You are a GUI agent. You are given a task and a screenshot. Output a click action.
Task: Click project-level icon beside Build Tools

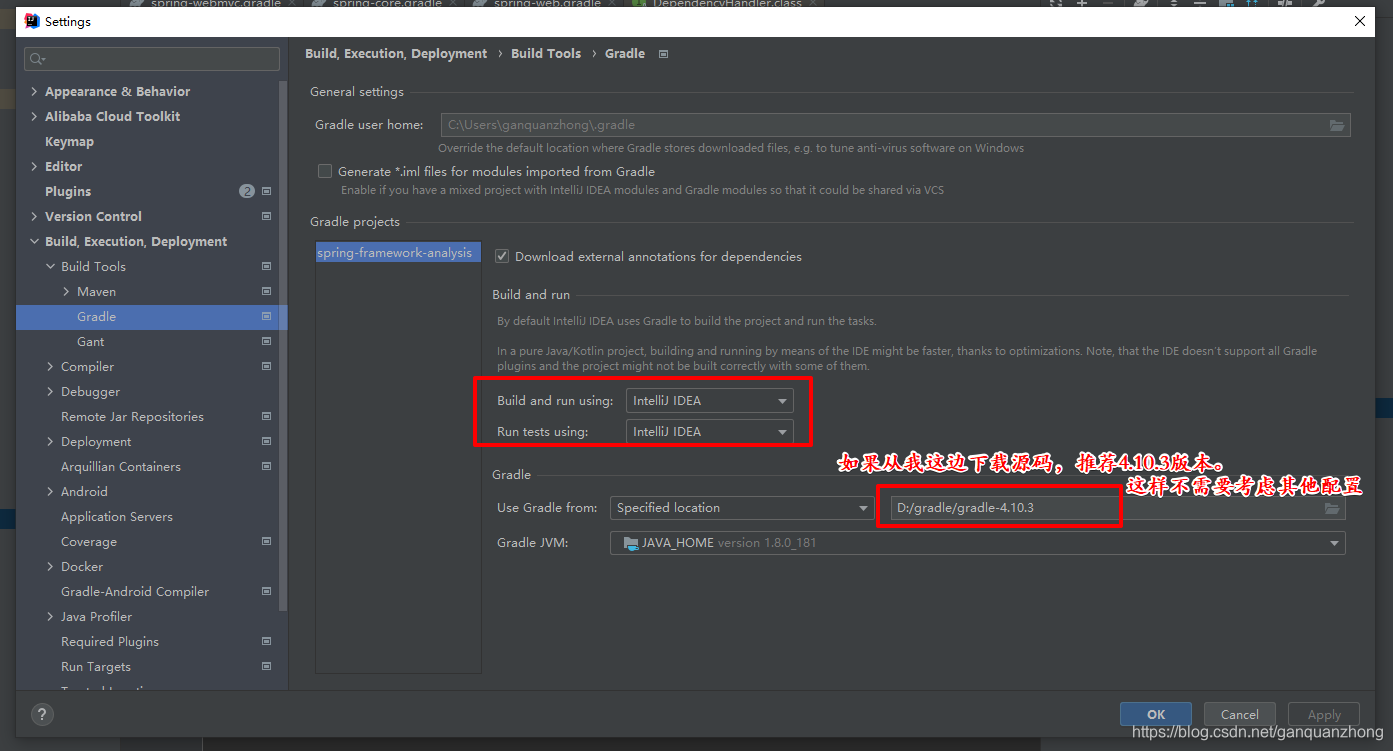pos(266,266)
